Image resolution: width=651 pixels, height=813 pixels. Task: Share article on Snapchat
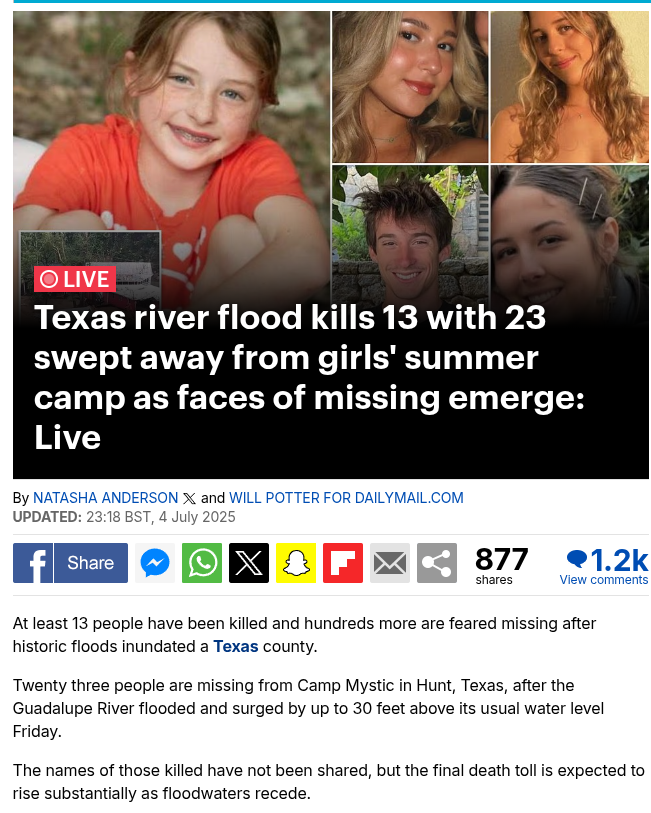pos(296,563)
